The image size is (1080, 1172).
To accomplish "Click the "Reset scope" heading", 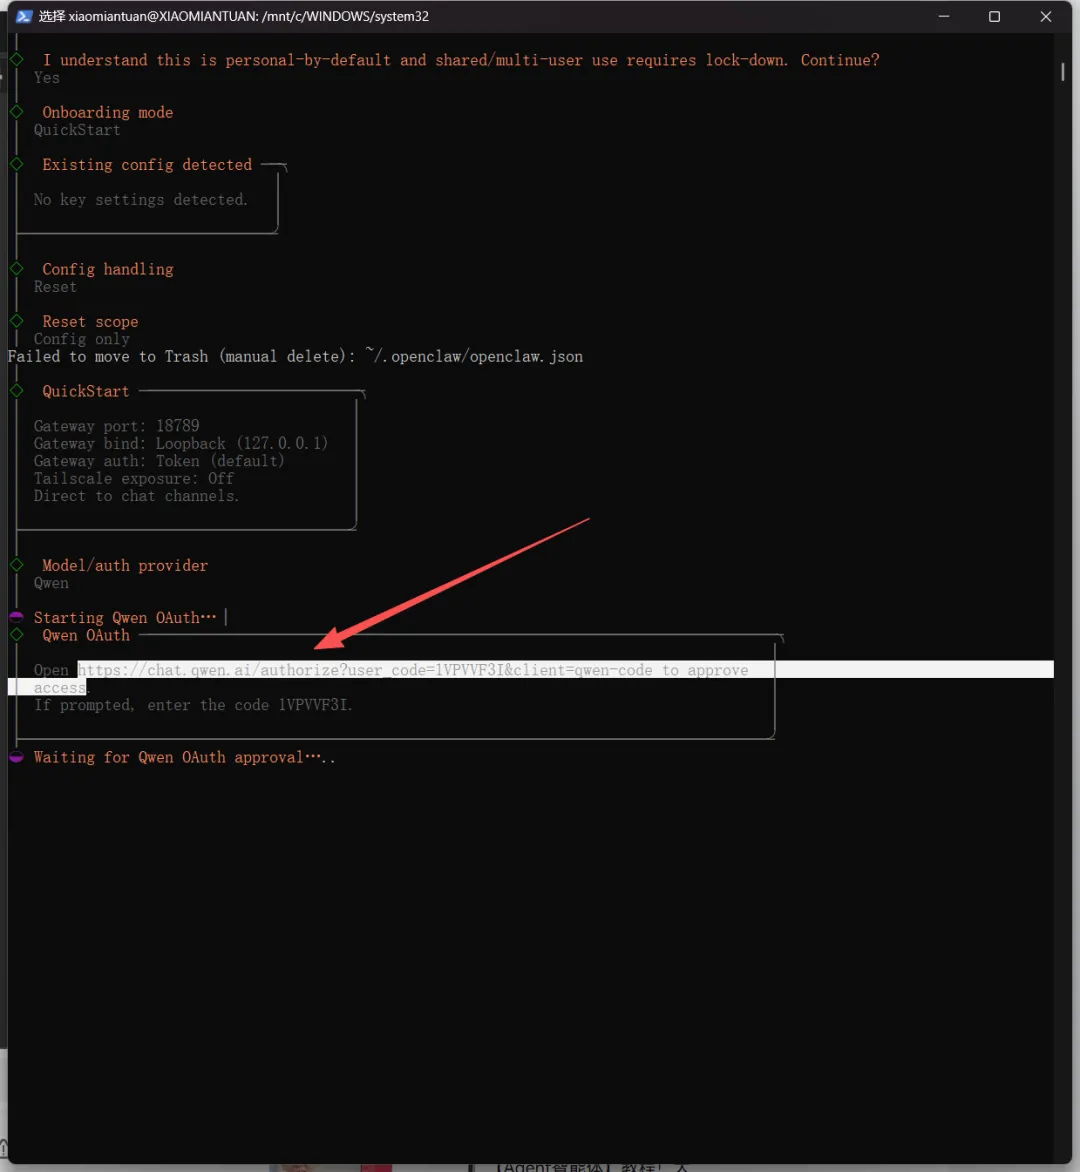I will (x=90, y=321).
